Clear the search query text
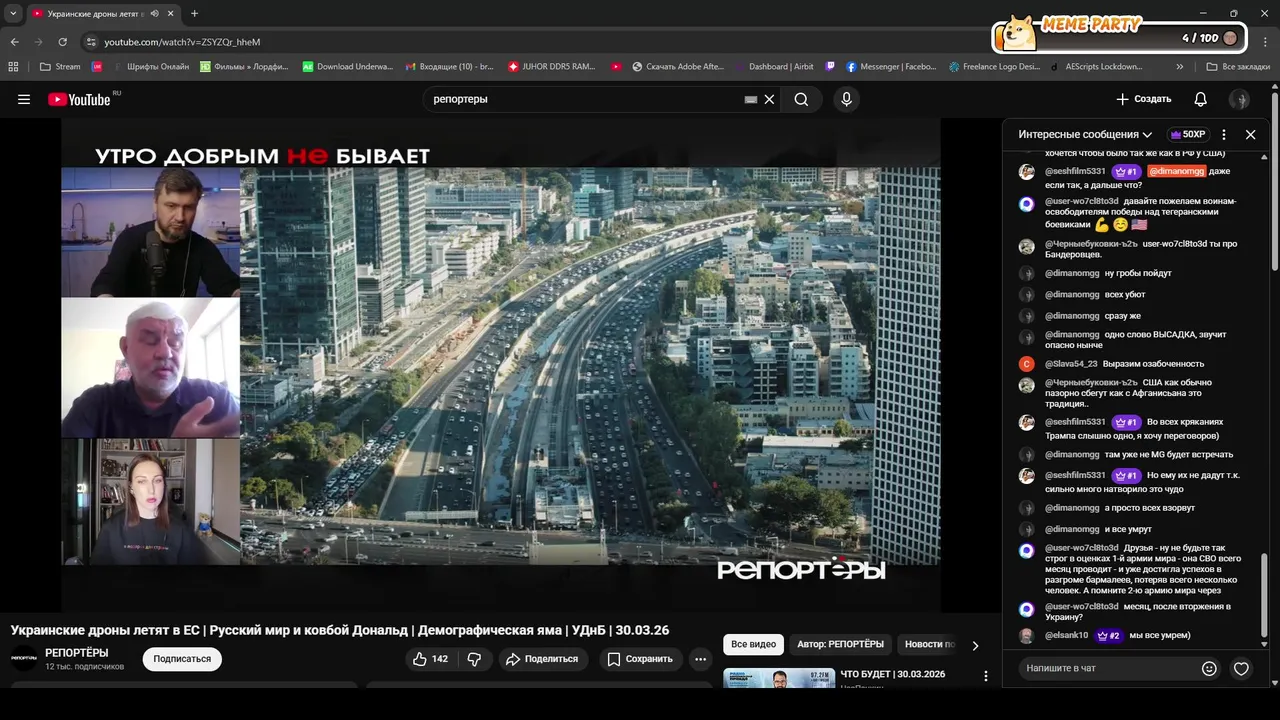The width and height of the screenshot is (1280, 720). click(770, 100)
